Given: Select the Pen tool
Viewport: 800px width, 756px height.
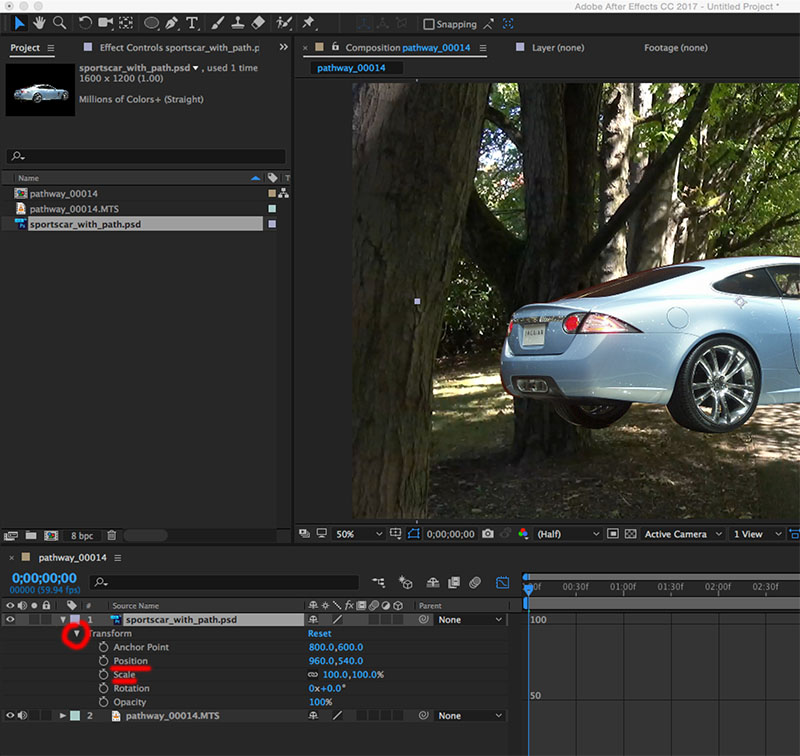Looking at the screenshot, I should tap(172, 23).
